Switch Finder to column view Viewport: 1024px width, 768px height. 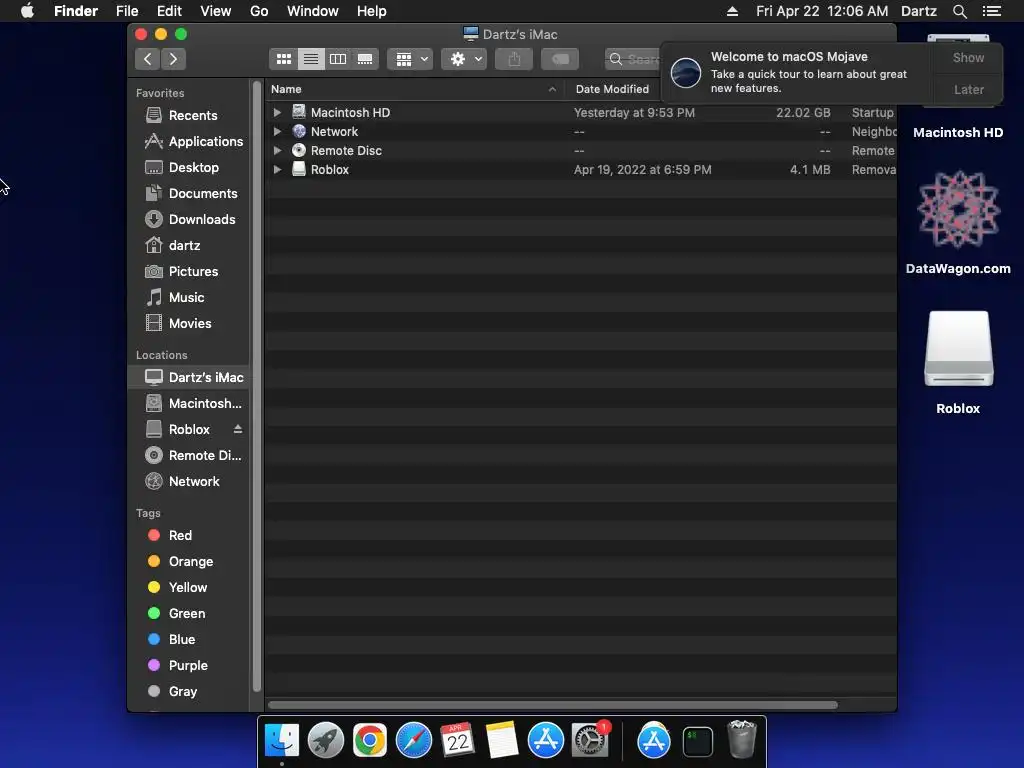point(338,59)
